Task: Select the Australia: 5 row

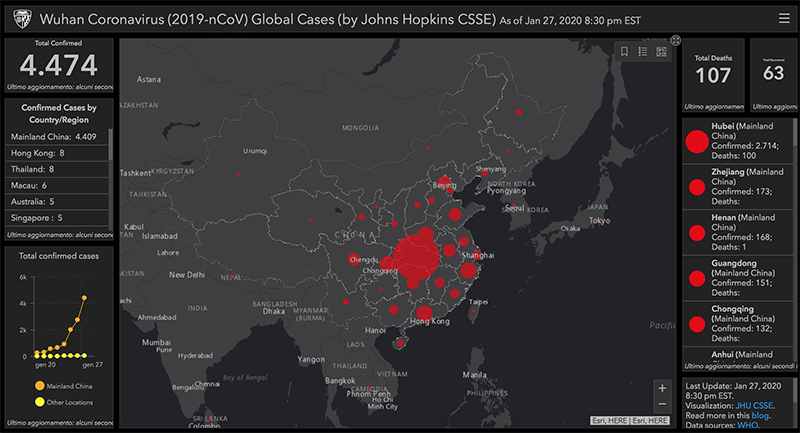Action: click(57, 202)
